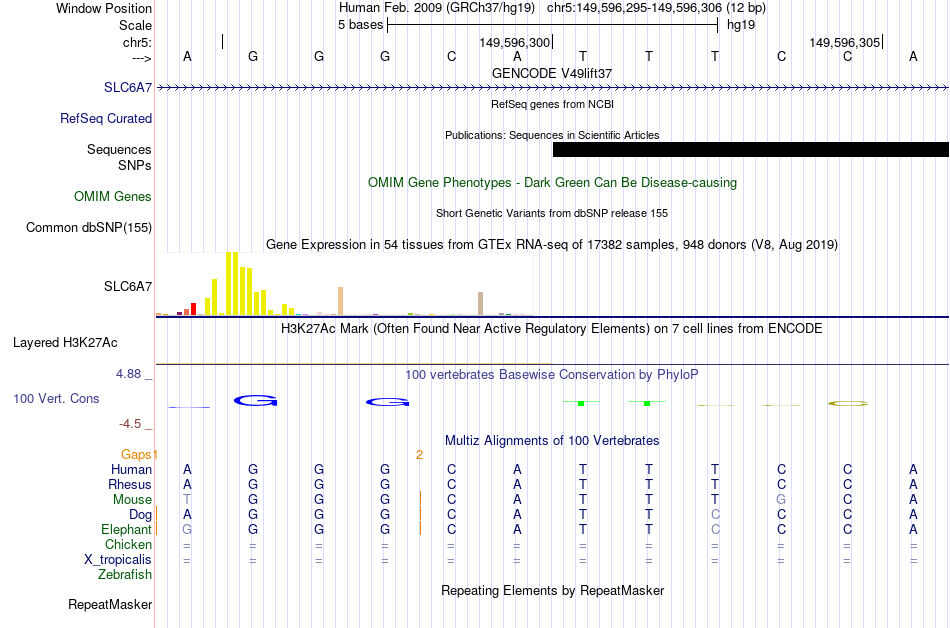950x628 pixels.
Task: Click the 149,596,305 coordinate marker
Action: [845, 42]
